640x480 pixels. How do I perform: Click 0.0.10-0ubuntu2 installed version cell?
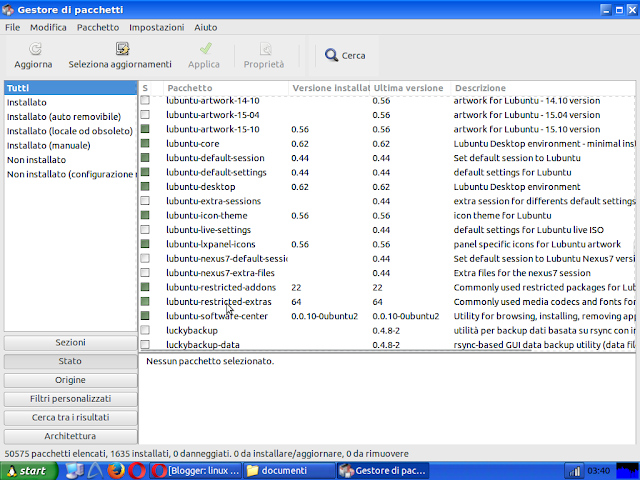click(324, 316)
